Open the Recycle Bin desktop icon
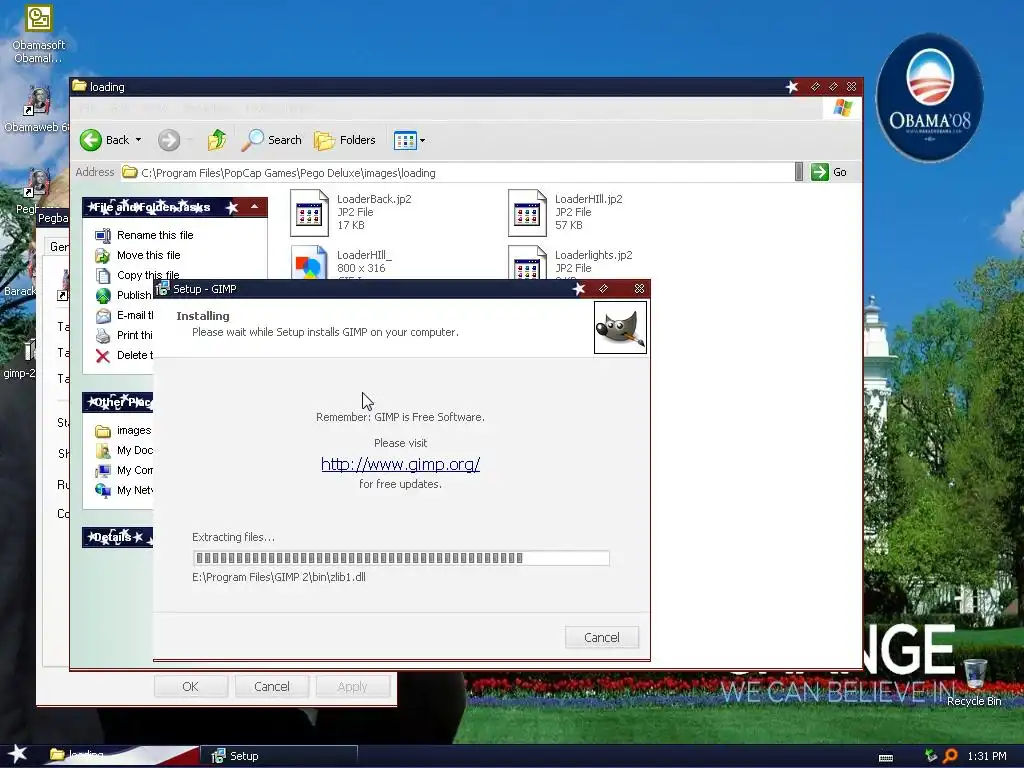 point(974,683)
